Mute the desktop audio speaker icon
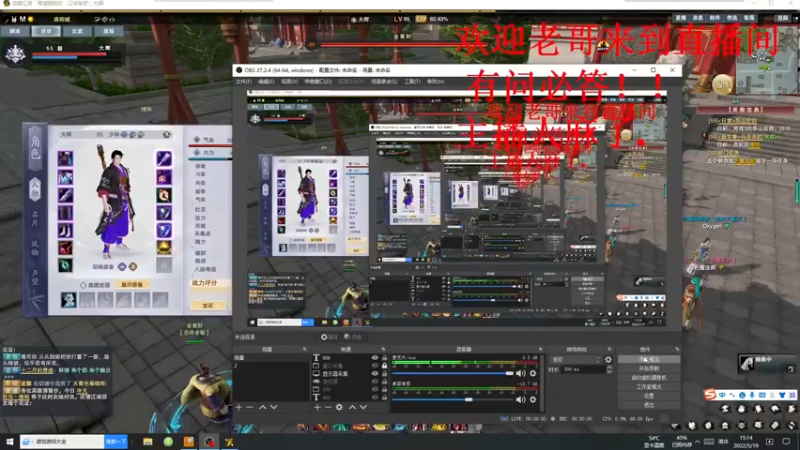The width and height of the screenshot is (800, 450). tap(521, 399)
